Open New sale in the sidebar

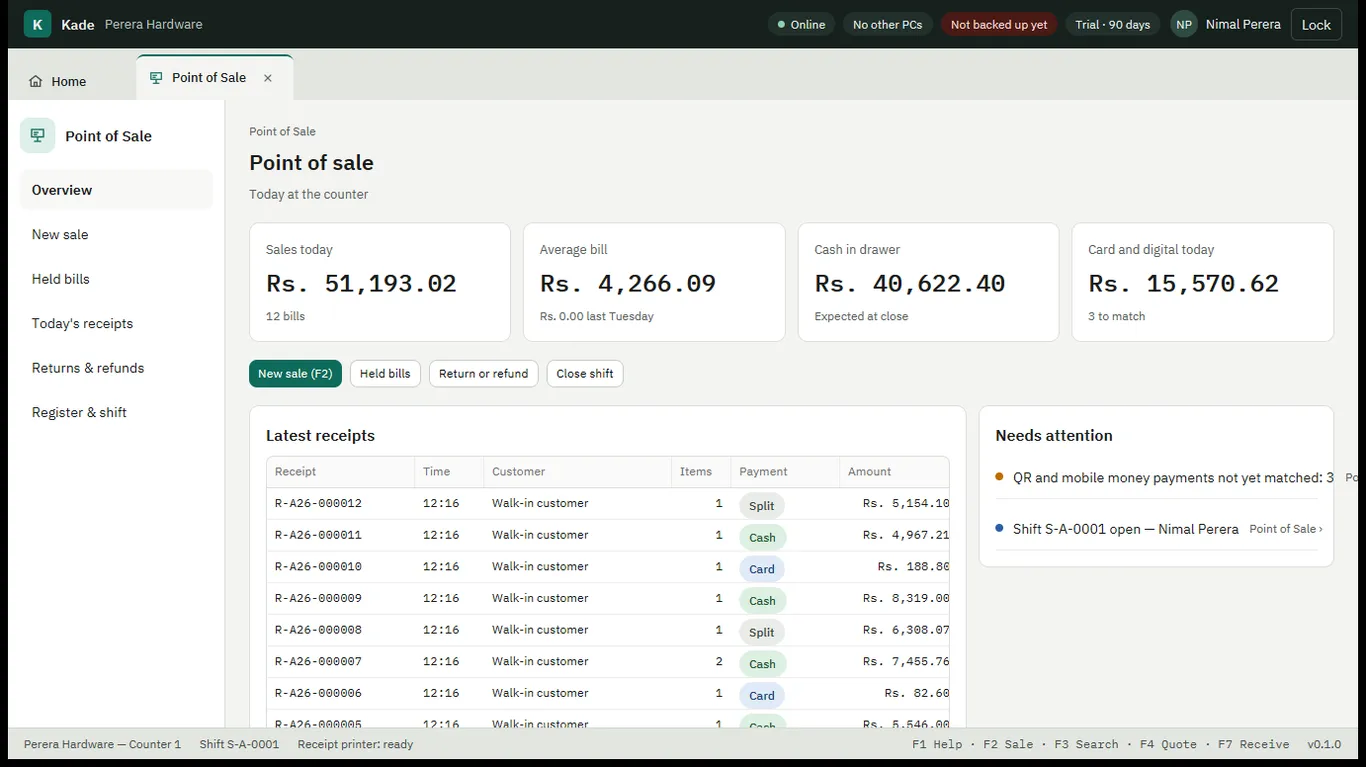point(116,234)
